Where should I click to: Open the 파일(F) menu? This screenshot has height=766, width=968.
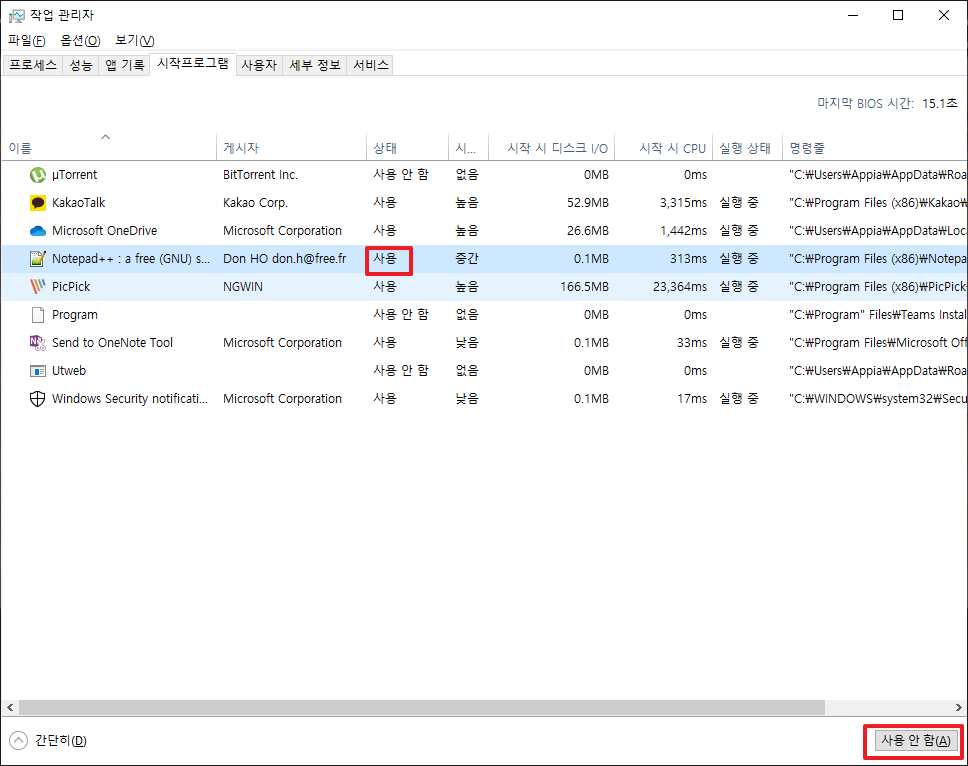pos(27,41)
